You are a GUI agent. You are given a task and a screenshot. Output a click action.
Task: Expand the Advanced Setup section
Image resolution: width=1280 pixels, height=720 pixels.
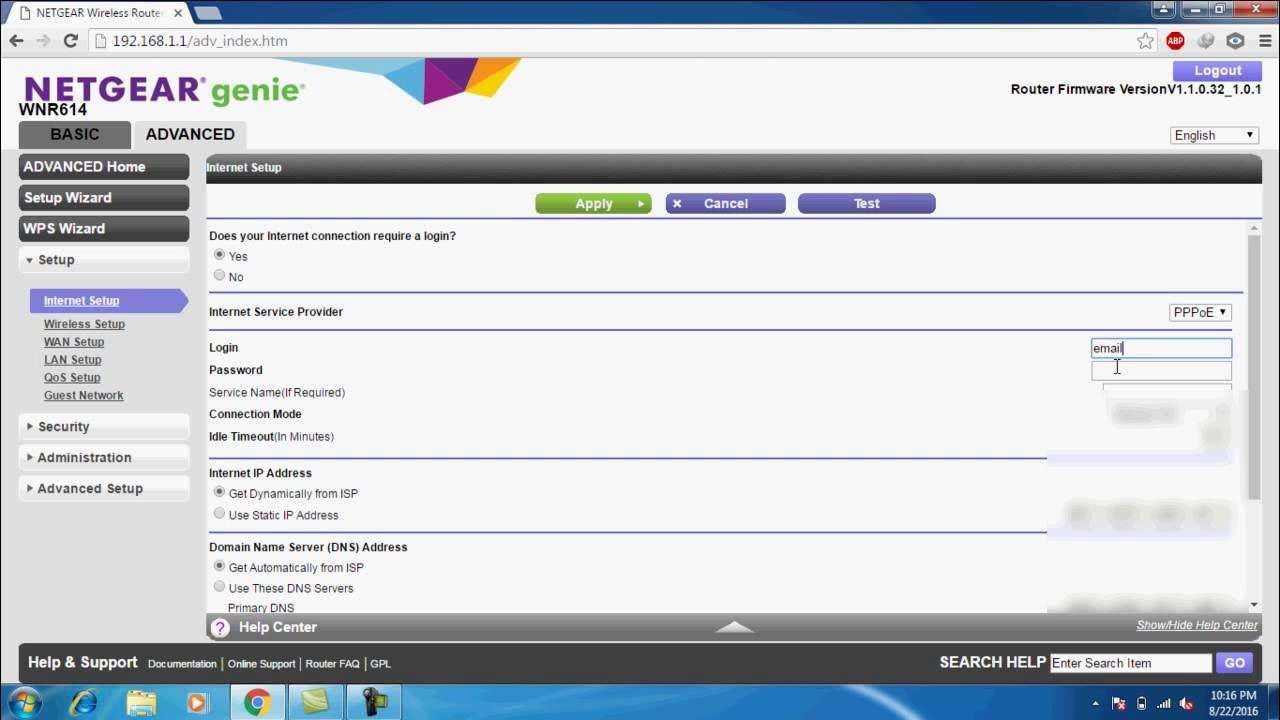tap(104, 489)
